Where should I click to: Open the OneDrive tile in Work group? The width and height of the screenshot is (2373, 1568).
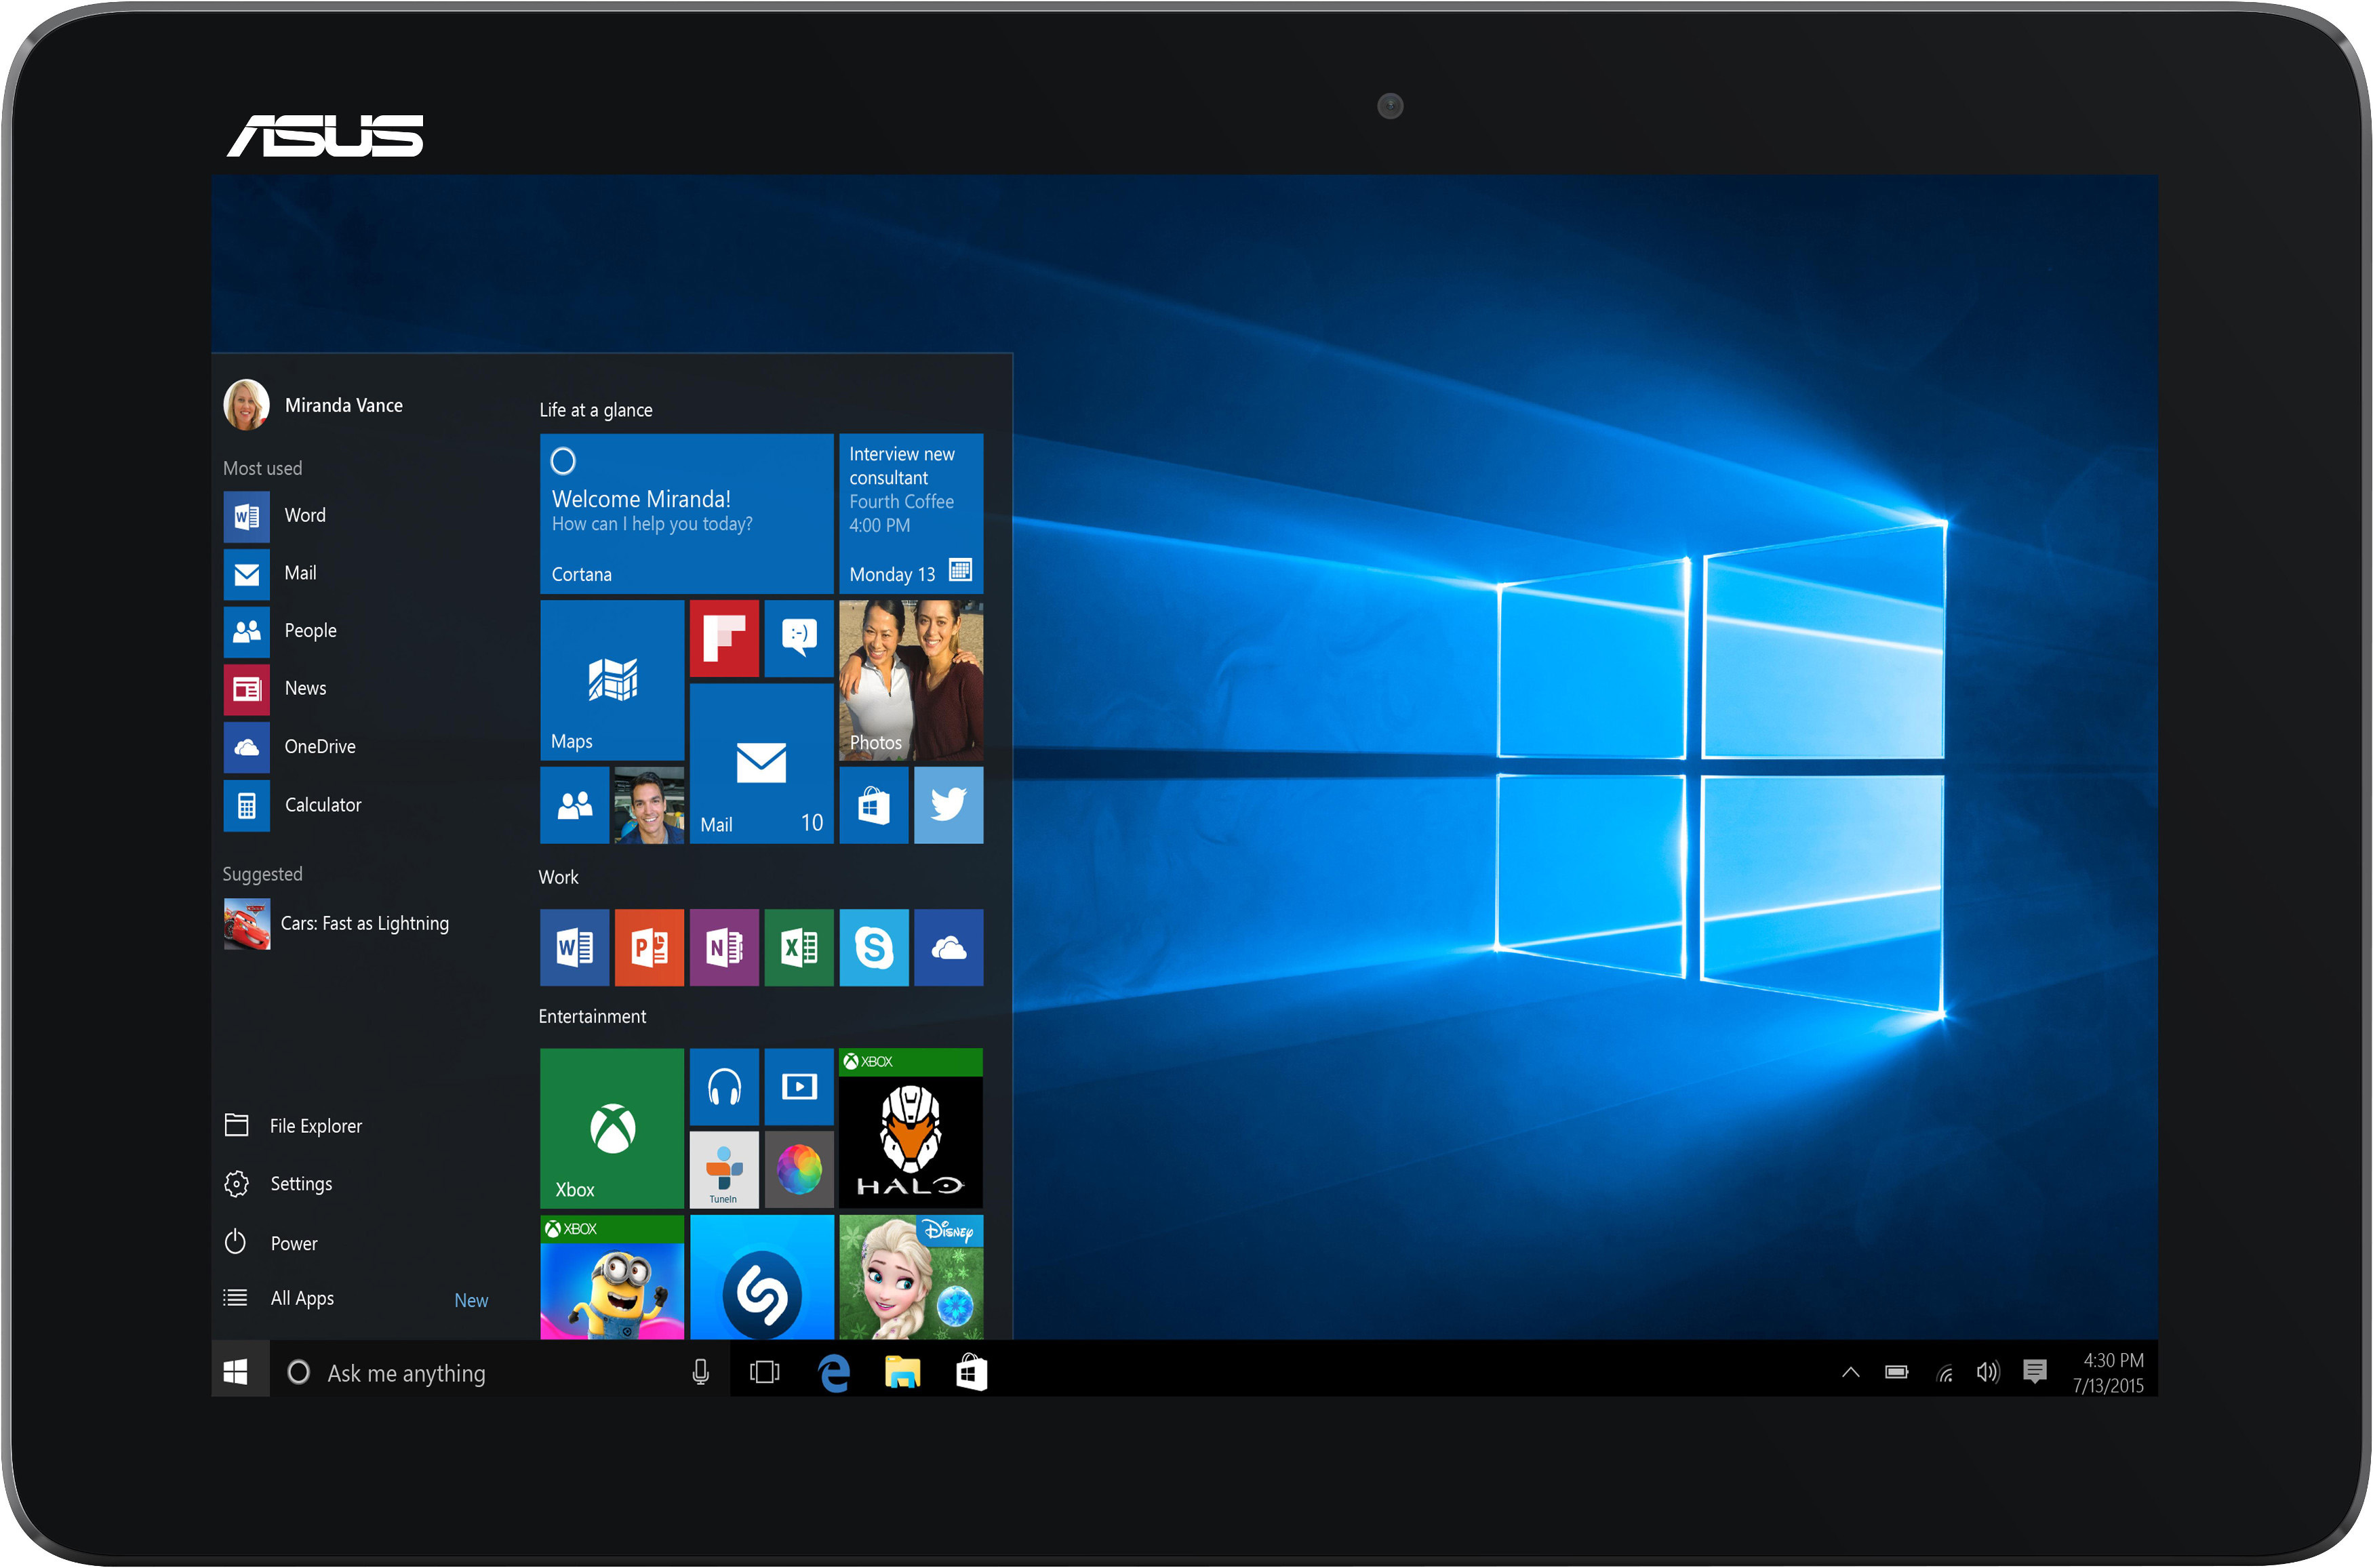(948, 947)
